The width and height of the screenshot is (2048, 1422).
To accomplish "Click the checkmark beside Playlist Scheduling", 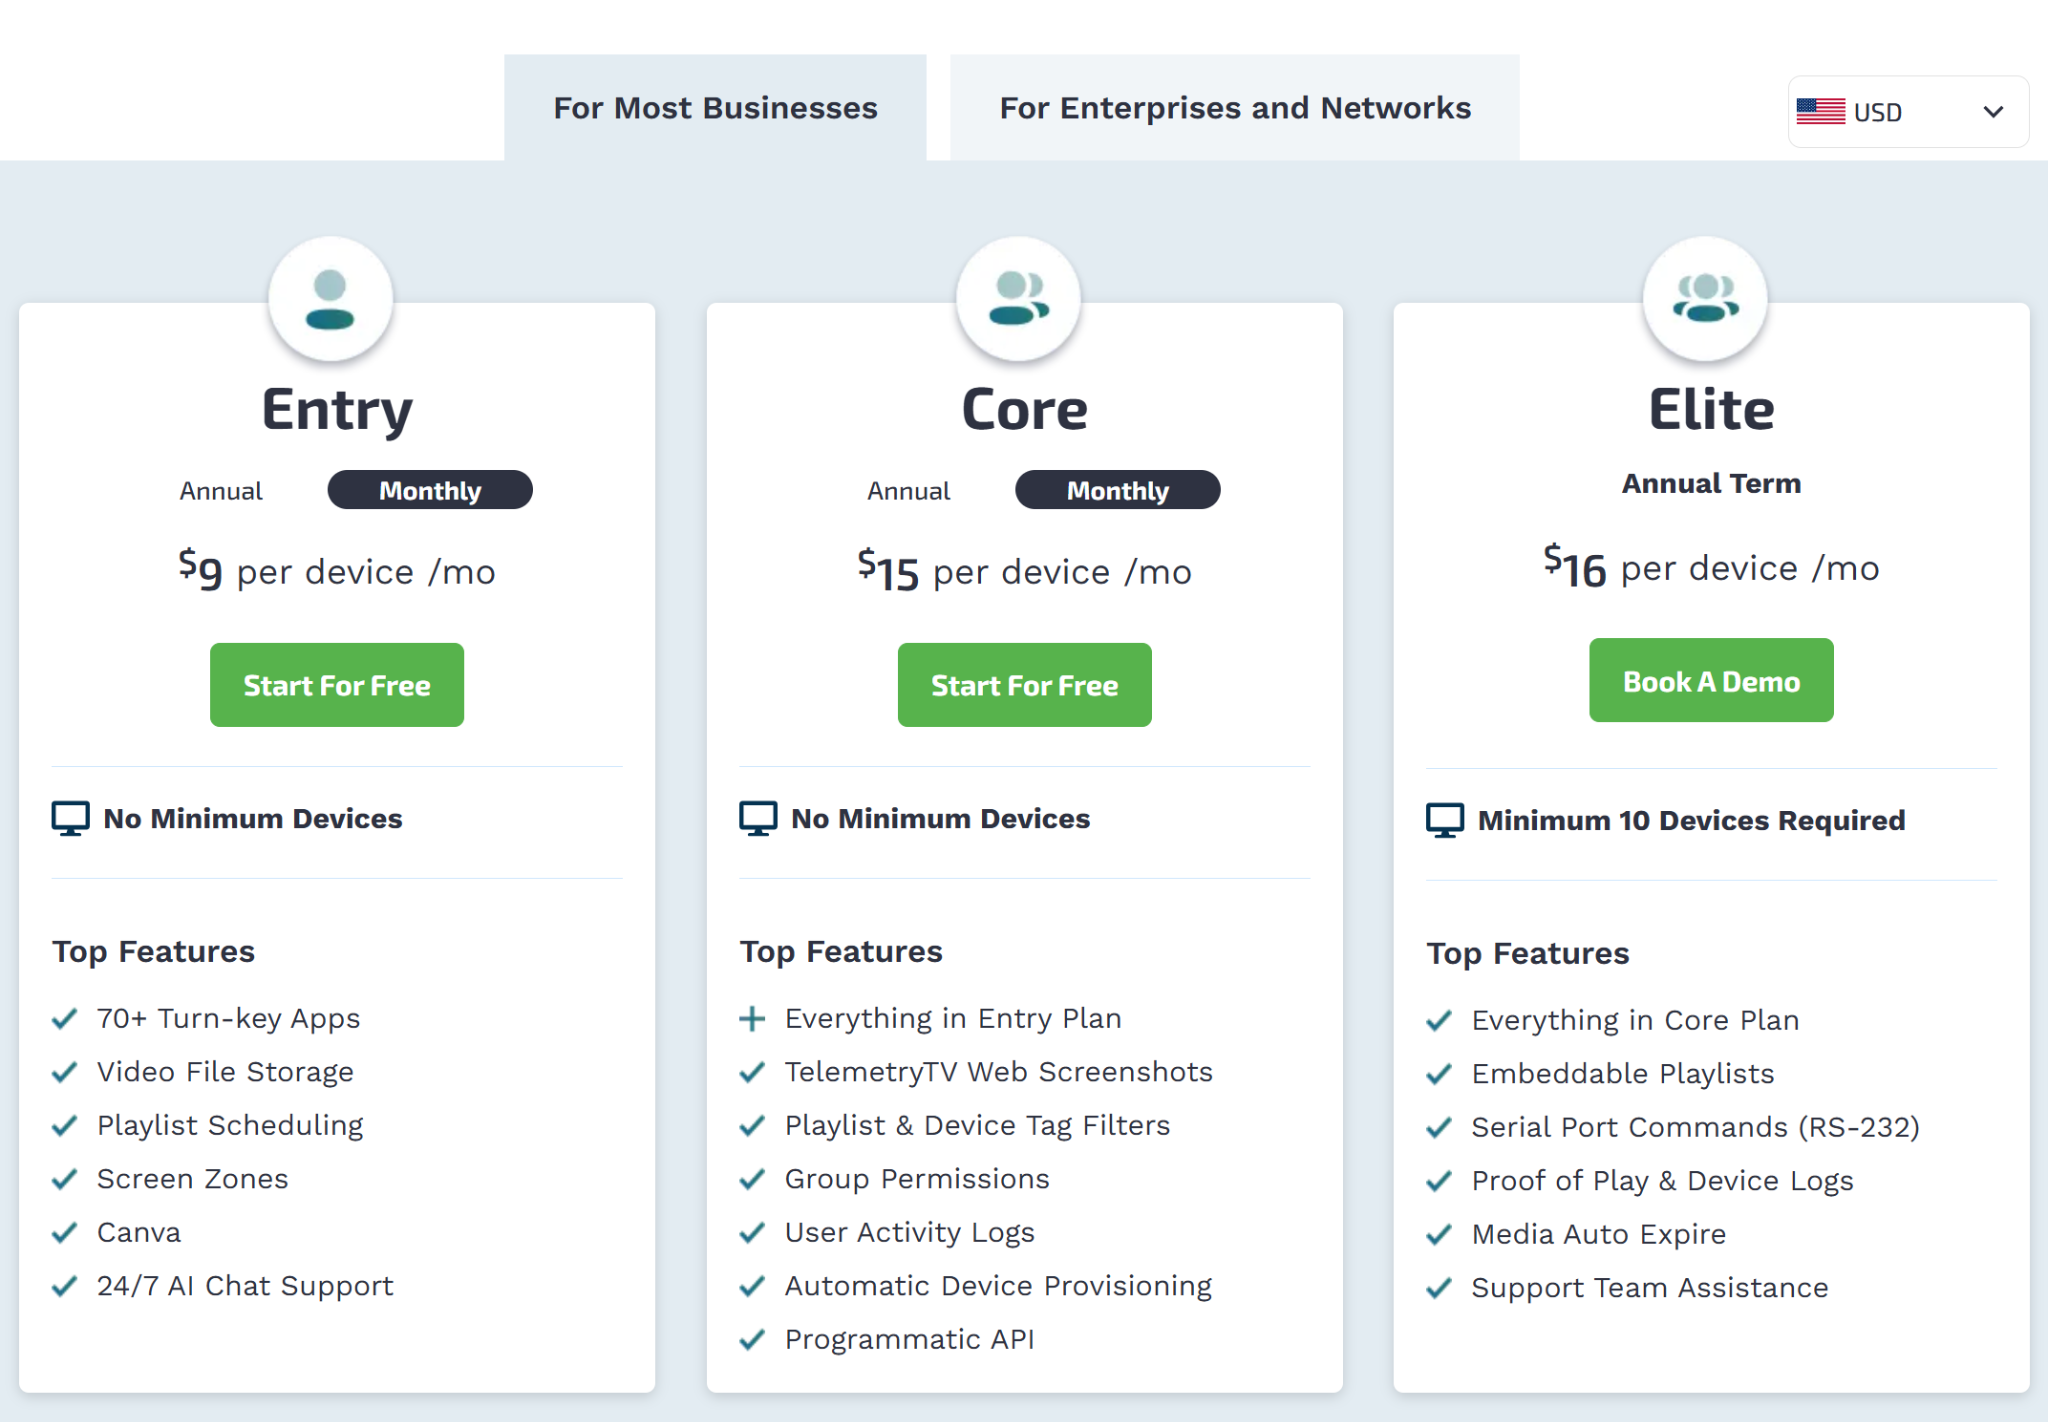I will 64,1126.
